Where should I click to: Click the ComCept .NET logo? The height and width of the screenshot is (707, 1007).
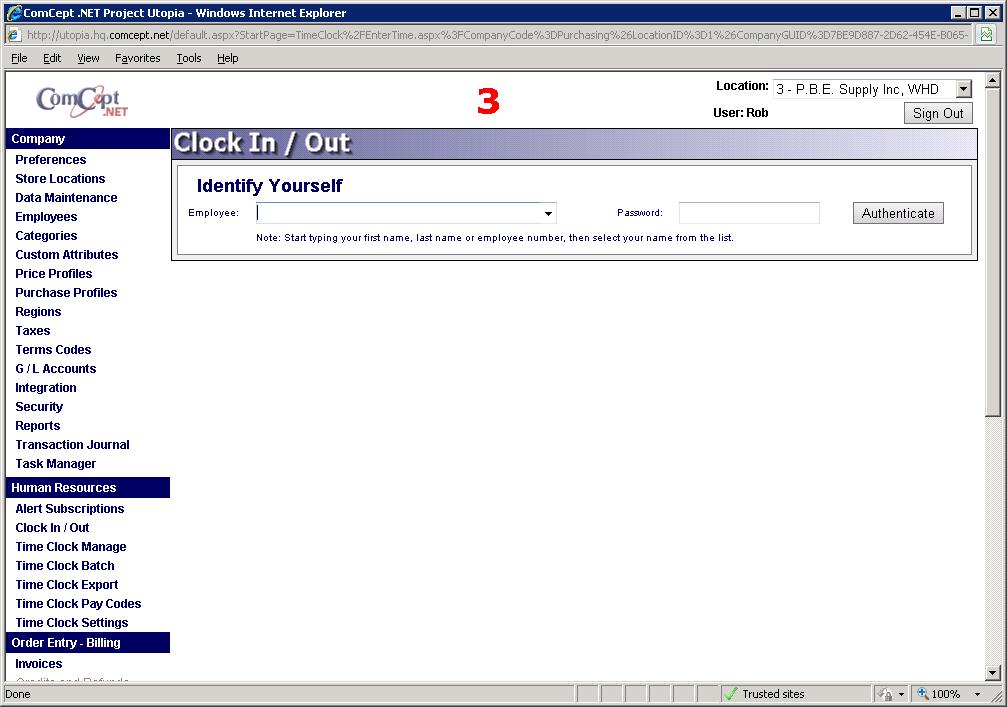click(82, 101)
